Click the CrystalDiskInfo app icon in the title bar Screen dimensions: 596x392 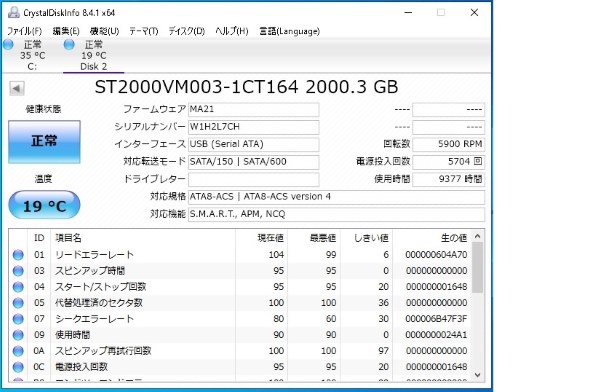tap(14, 12)
